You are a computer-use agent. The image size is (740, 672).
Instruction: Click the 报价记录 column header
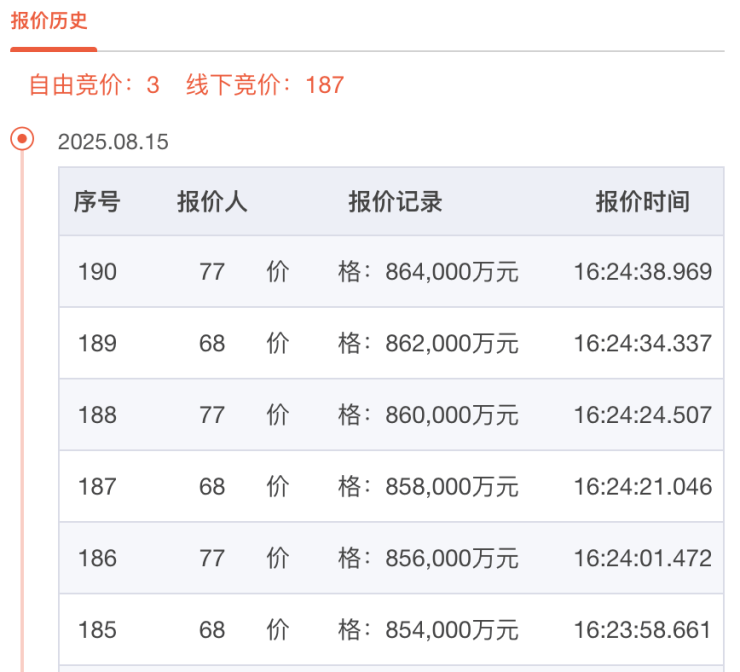pos(395,202)
